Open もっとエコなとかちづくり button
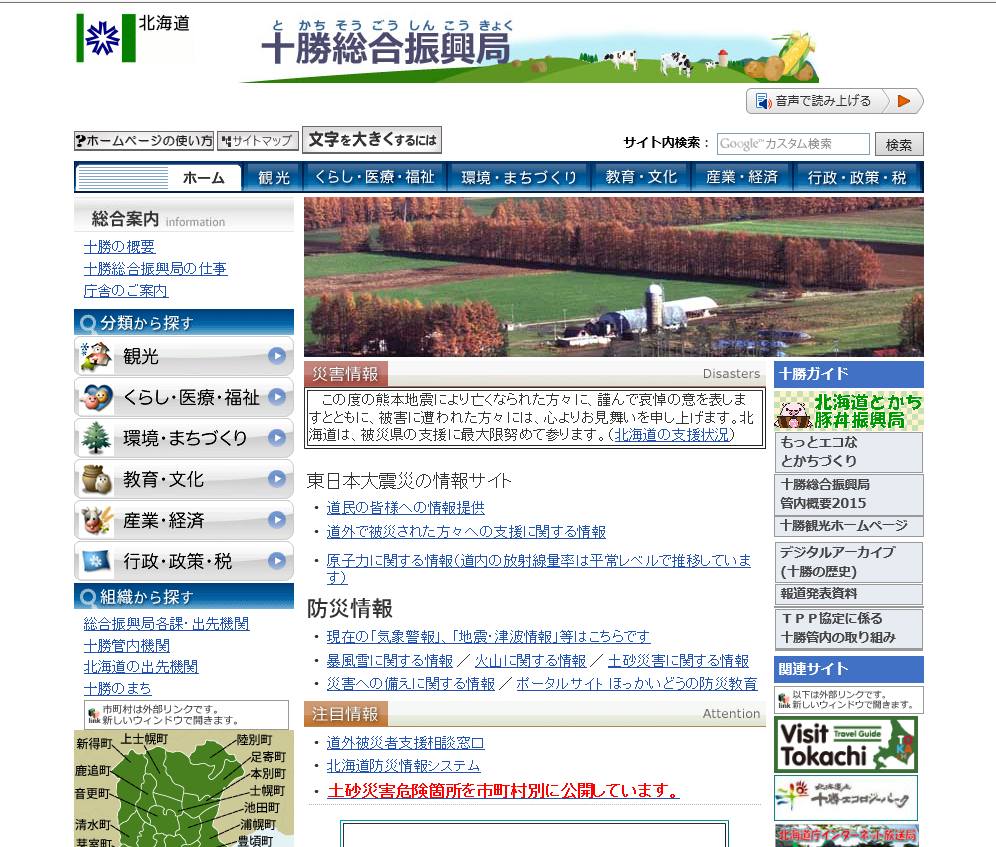 [849, 452]
